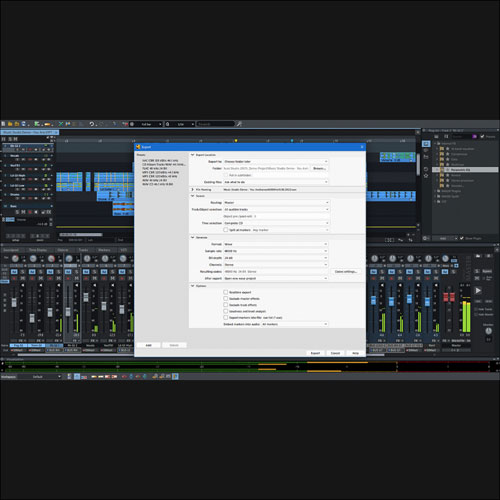Screen dimensions: 500x500
Task: Tick the Loudness and level analysis checkbox
Action: pos(226,311)
